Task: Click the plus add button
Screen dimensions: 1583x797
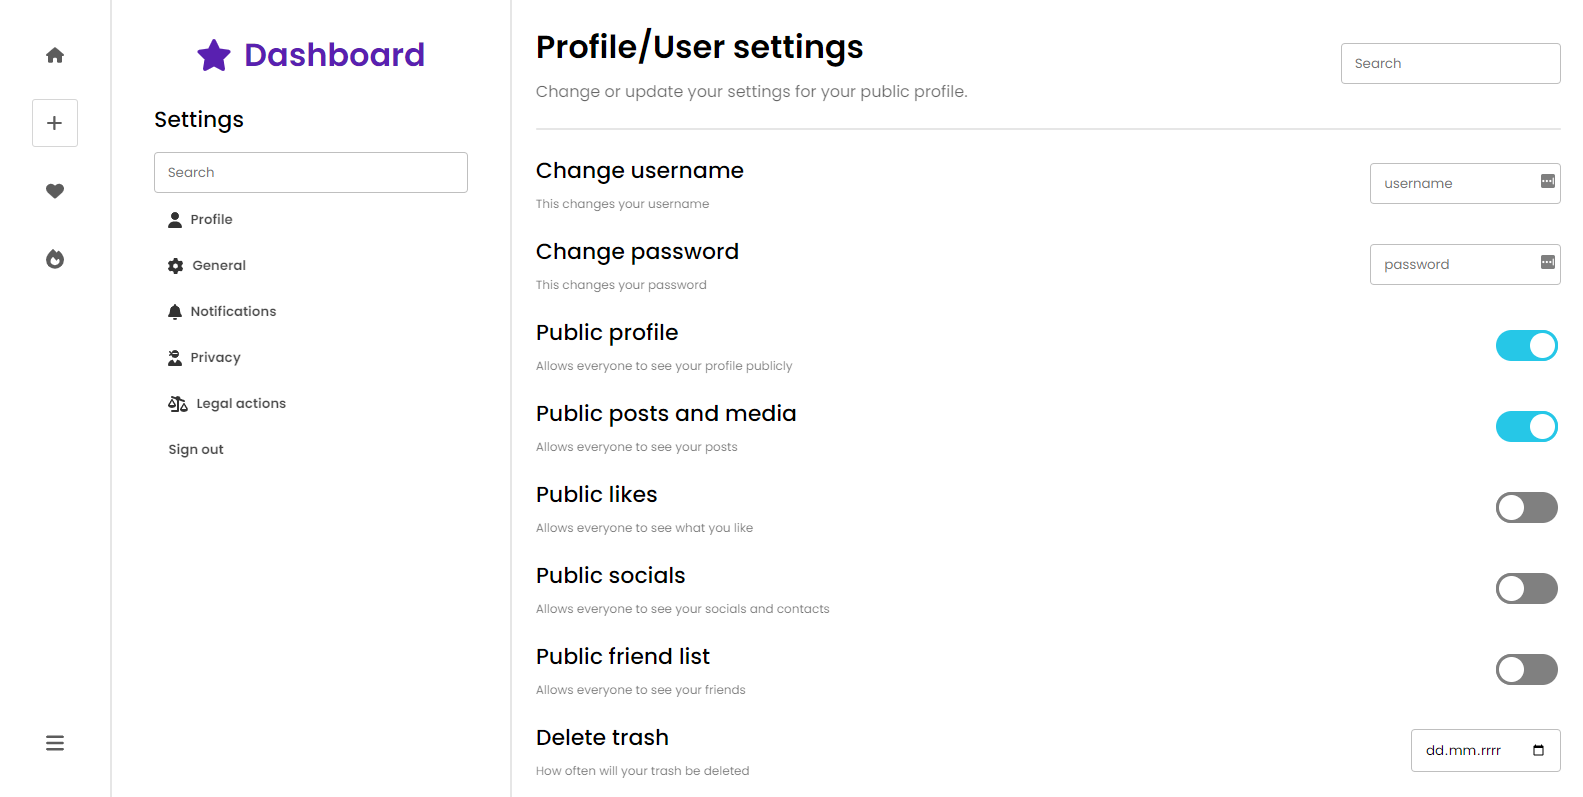Action: click(55, 123)
